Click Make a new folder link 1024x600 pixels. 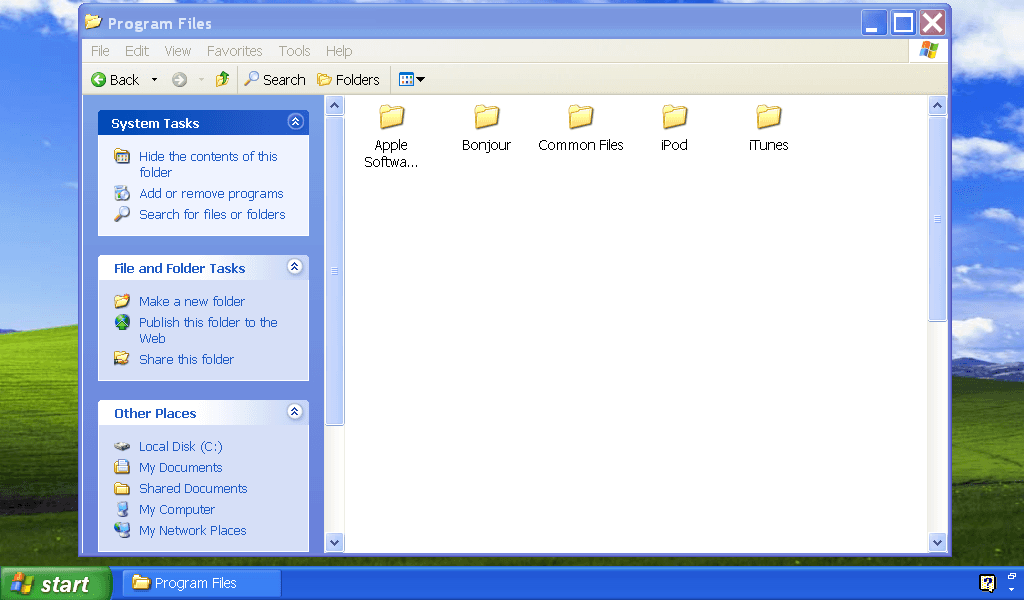click(191, 301)
